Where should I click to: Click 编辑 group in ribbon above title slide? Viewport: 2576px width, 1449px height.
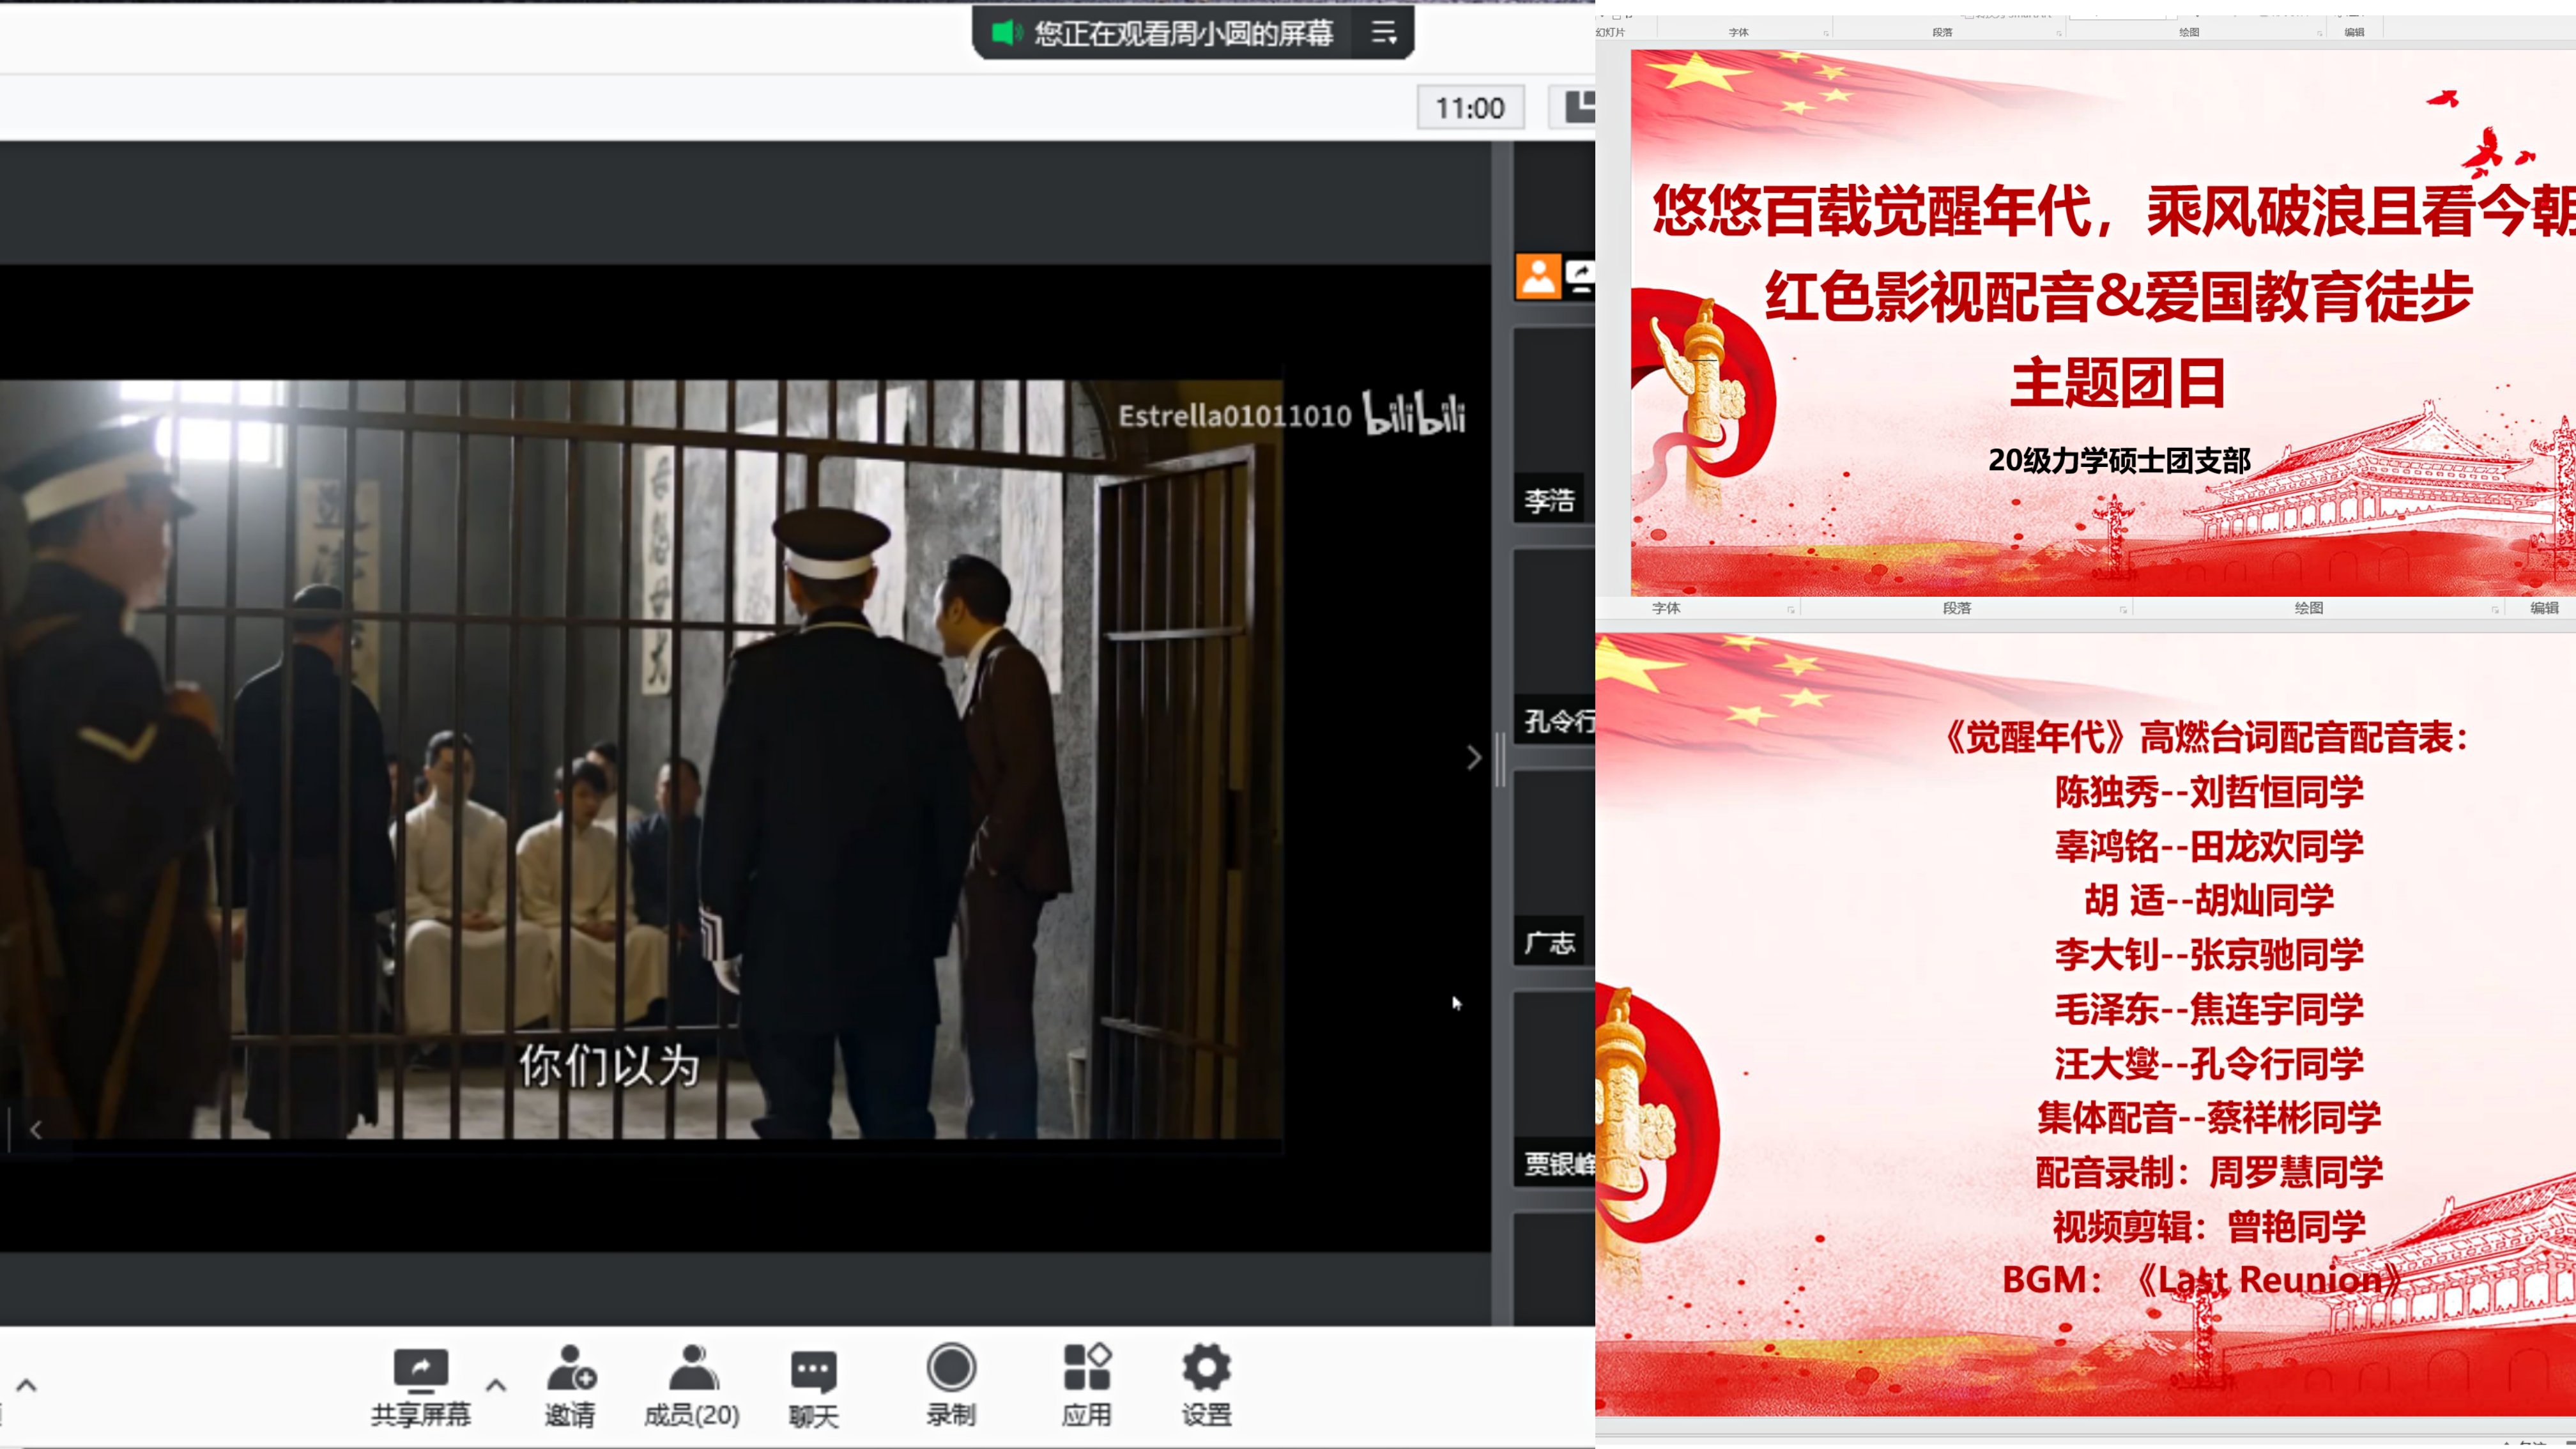(2355, 32)
